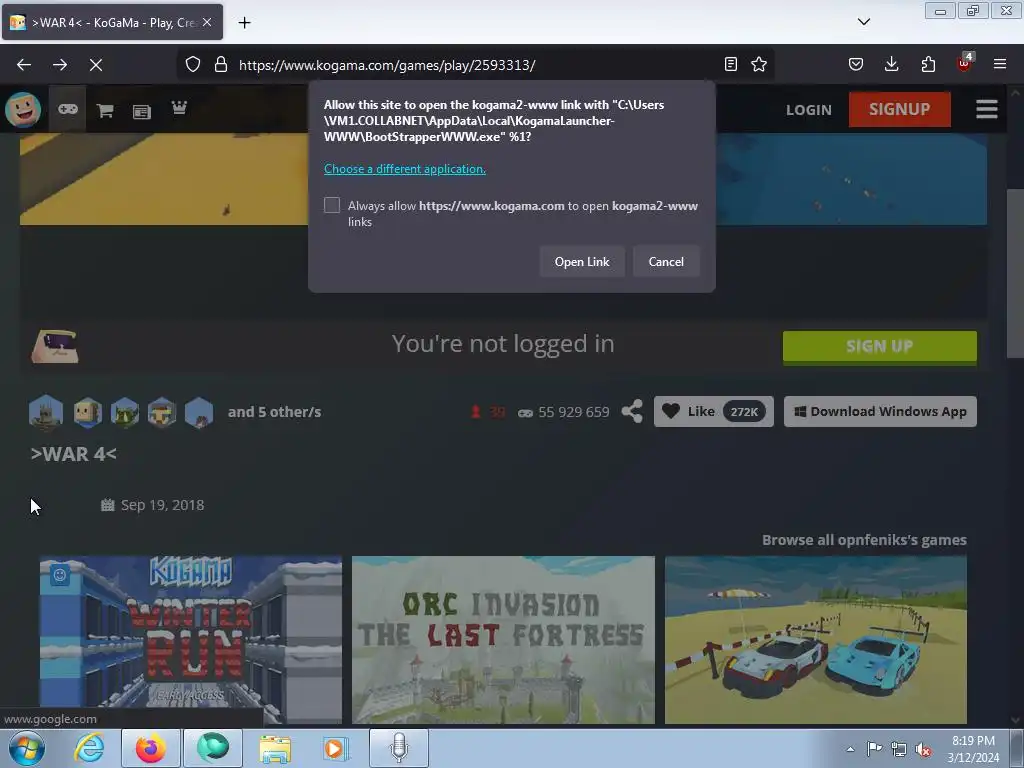The width and height of the screenshot is (1024, 768).
Task: Click the uBlock extension icon
Action: pyautogui.click(x=965, y=63)
